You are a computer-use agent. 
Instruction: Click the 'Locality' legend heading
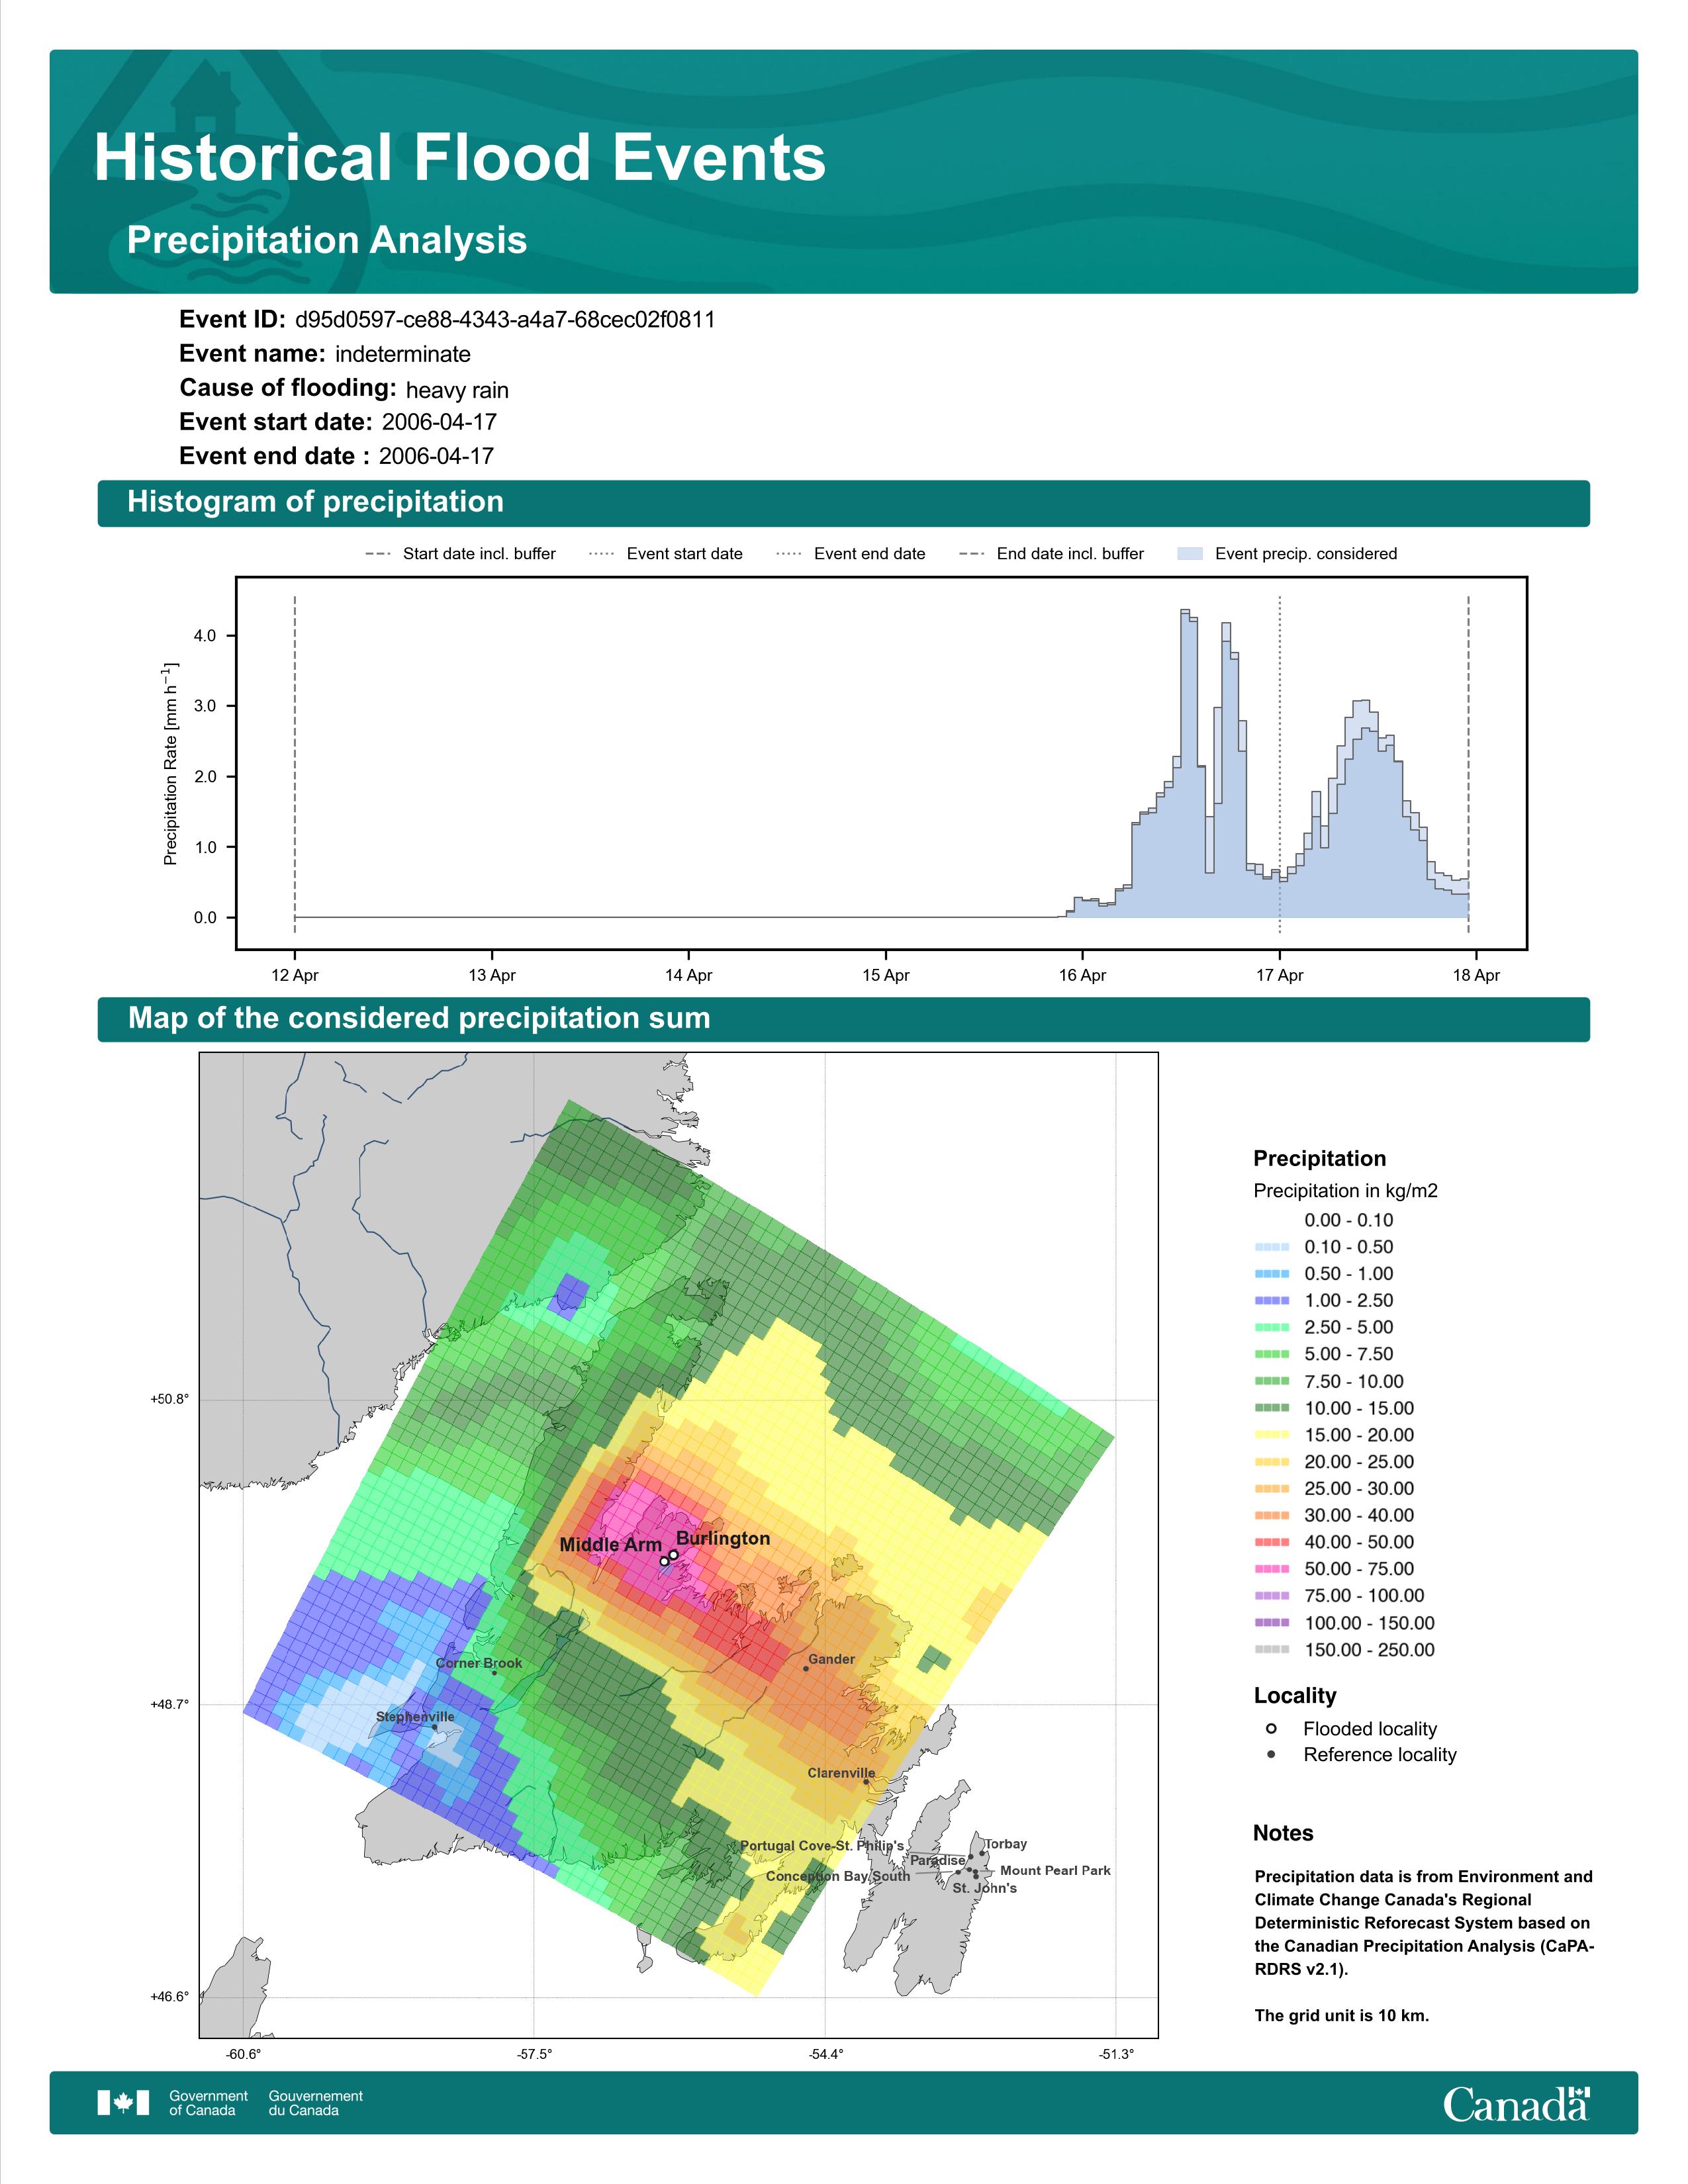(1295, 1695)
